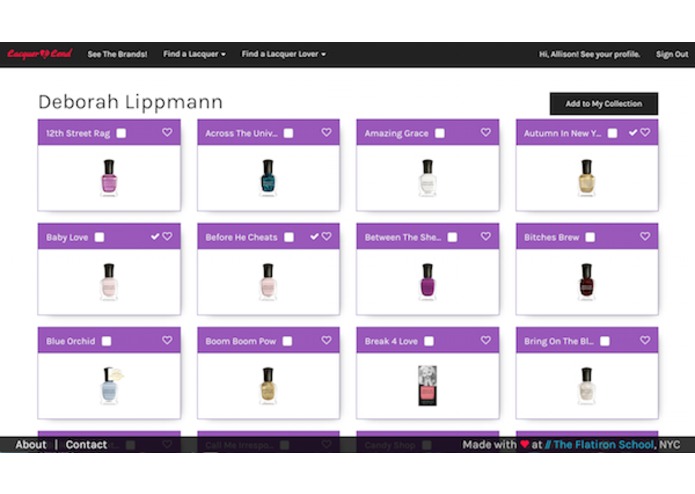The image size is (695, 494).
Task: Click Add to My Collection button
Action: pos(604,104)
